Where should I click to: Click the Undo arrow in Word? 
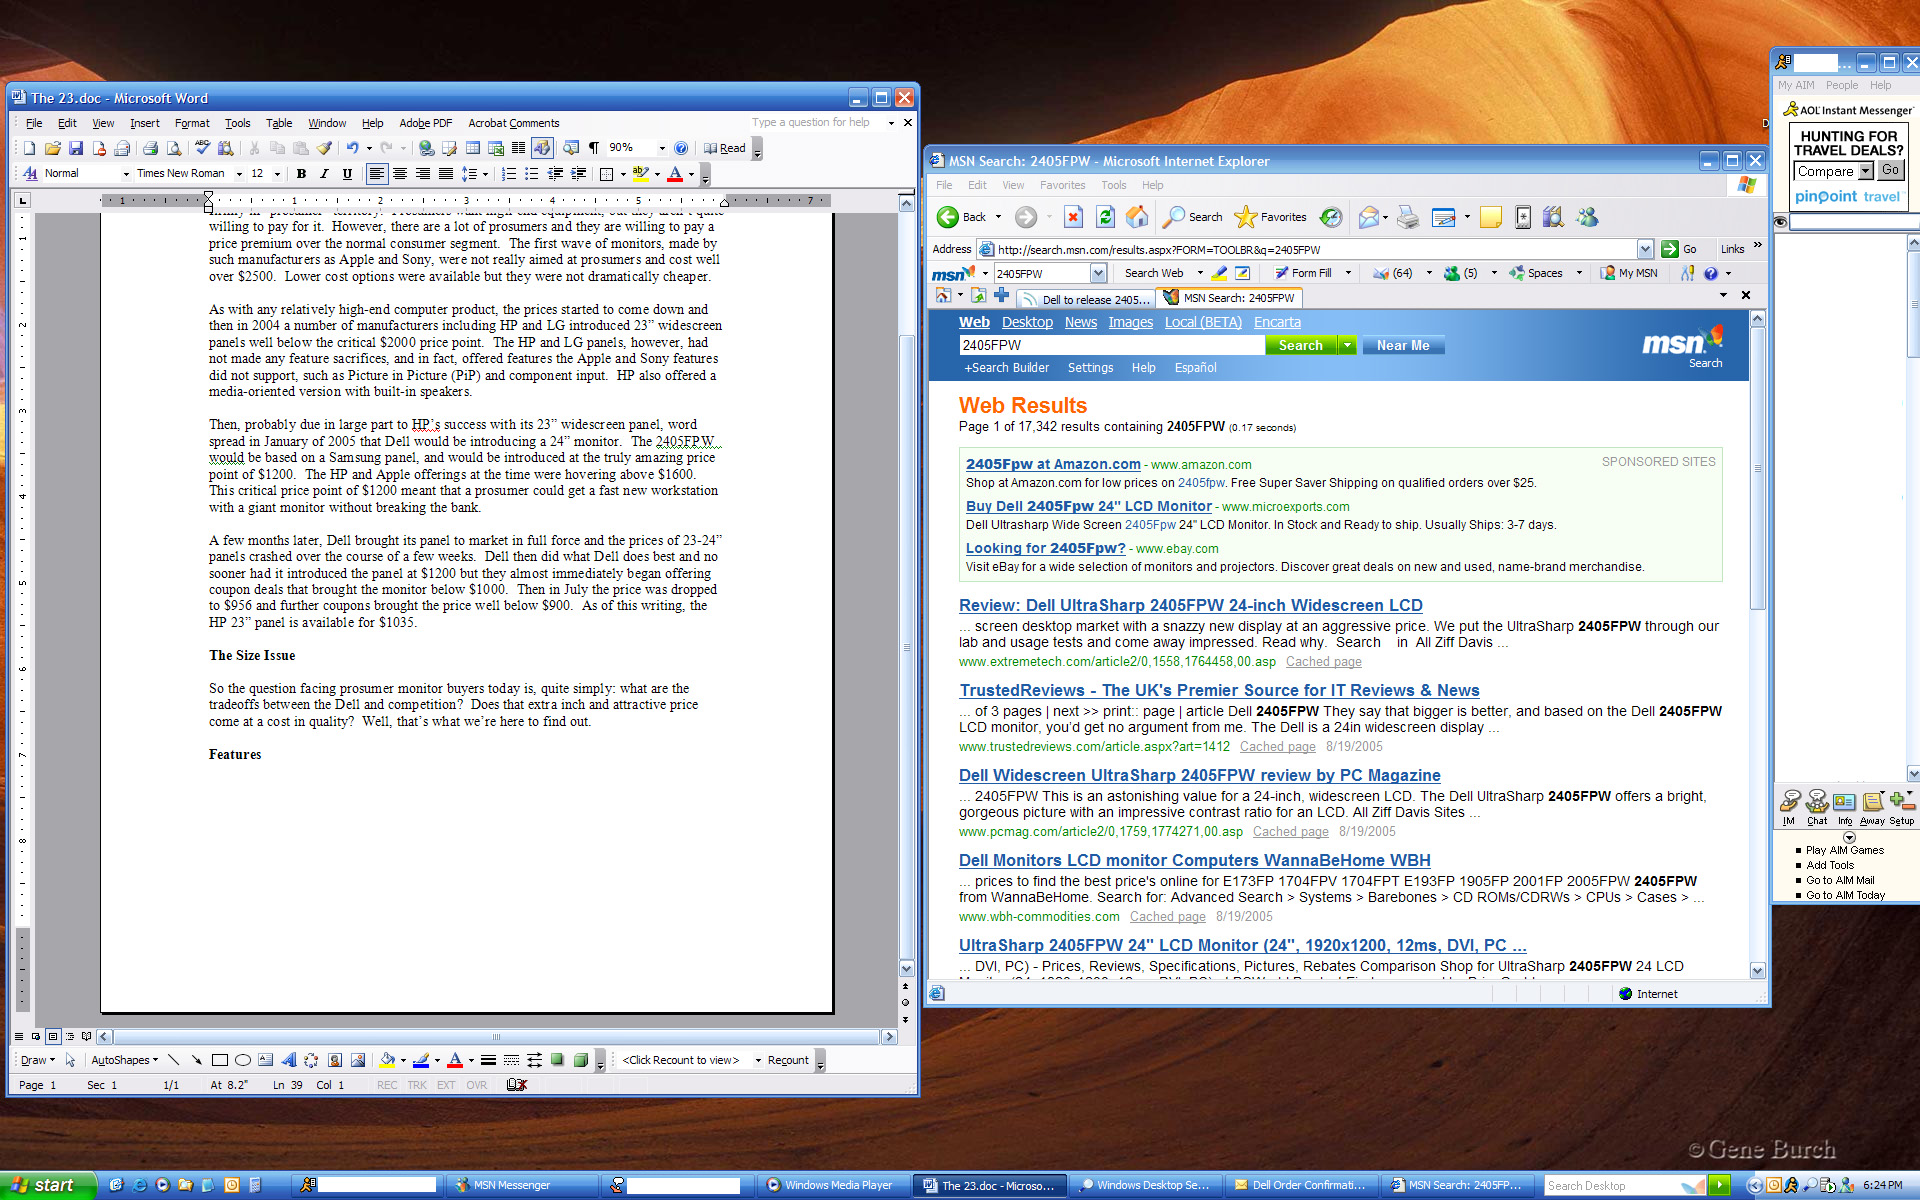coord(352,148)
